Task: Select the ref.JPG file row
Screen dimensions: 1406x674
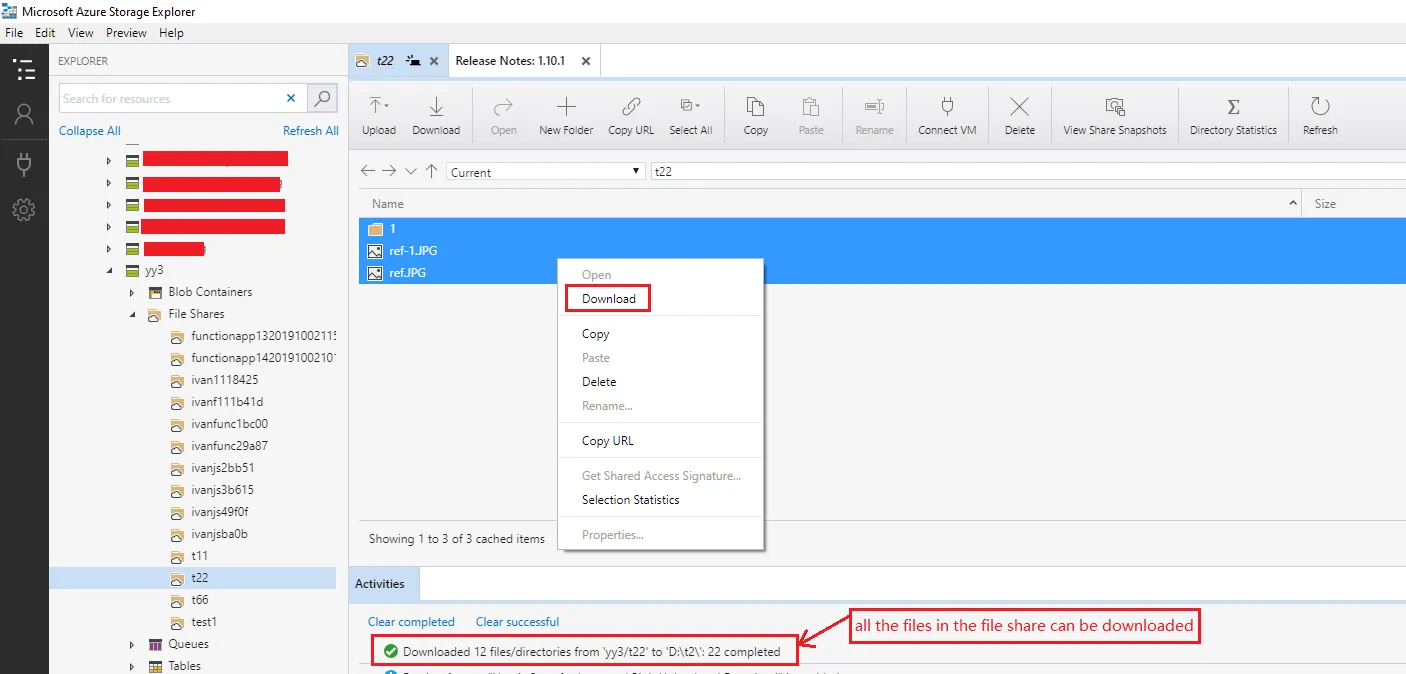Action: point(882,273)
